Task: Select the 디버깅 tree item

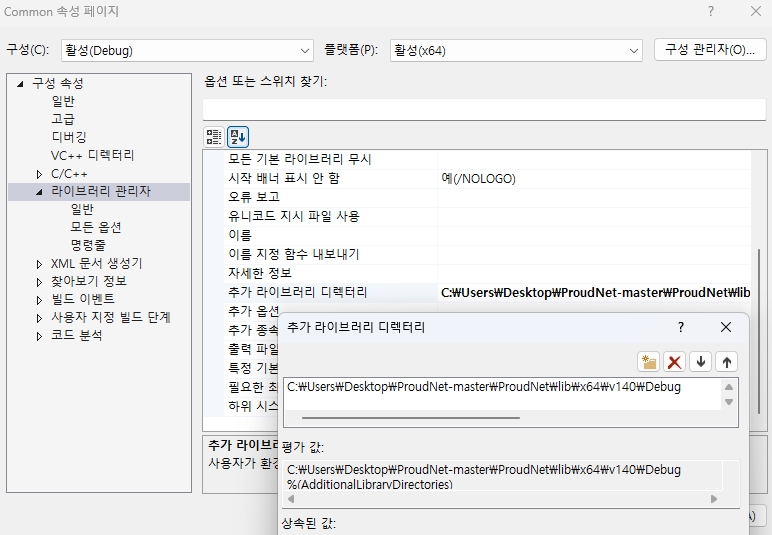Action: pos(69,137)
